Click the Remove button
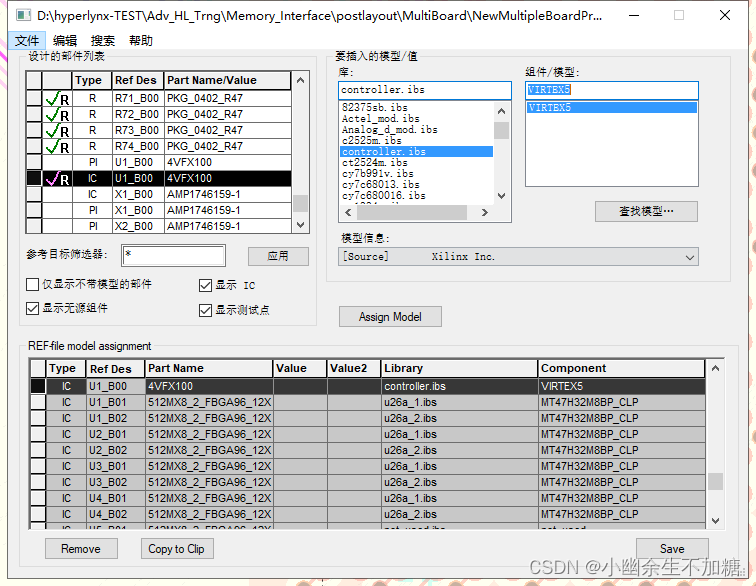 pyautogui.click(x=81, y=549)
